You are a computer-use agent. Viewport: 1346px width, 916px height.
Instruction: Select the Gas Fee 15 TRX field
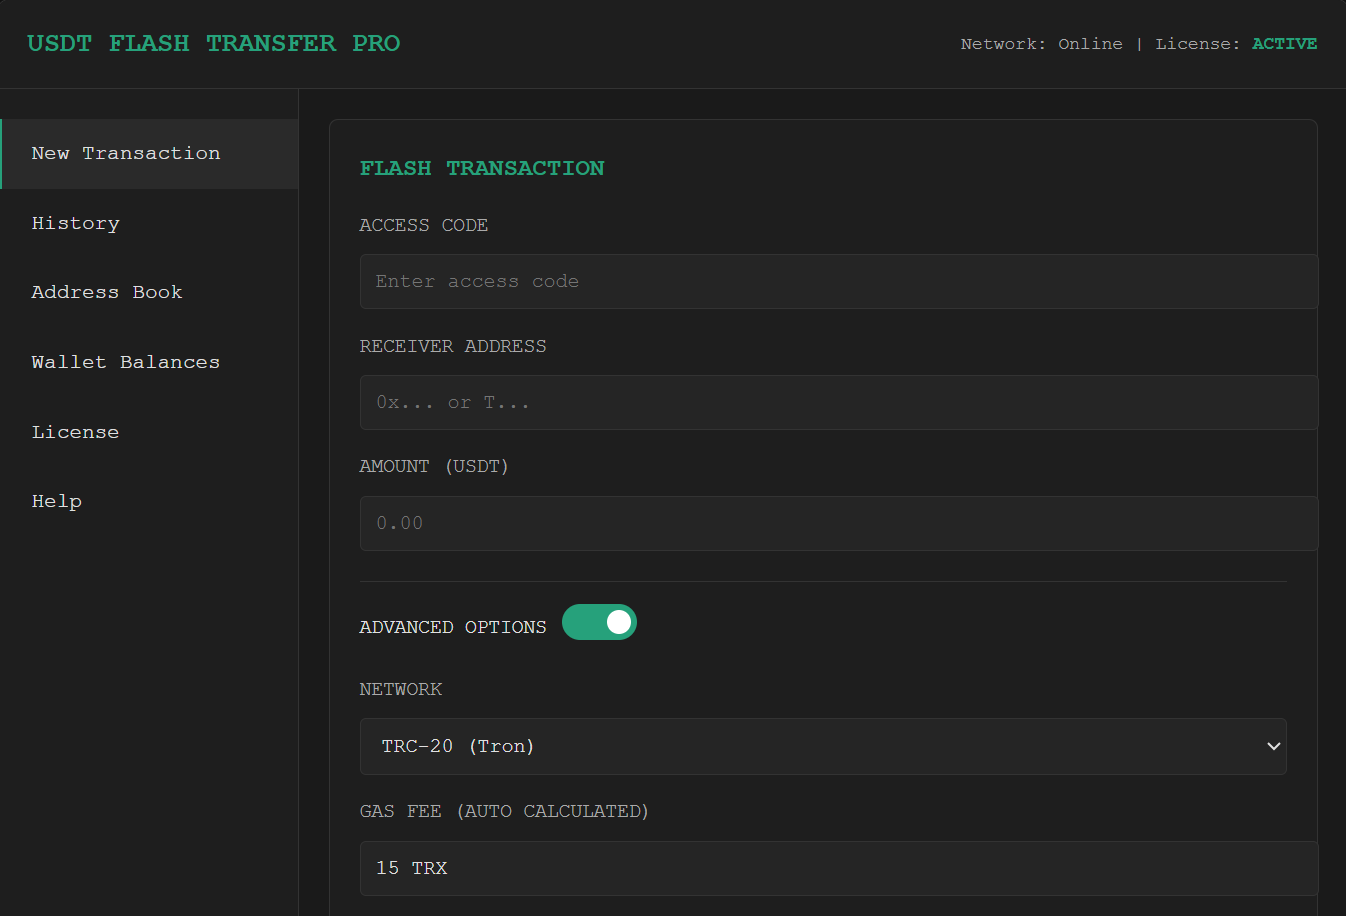coord(838,868)
